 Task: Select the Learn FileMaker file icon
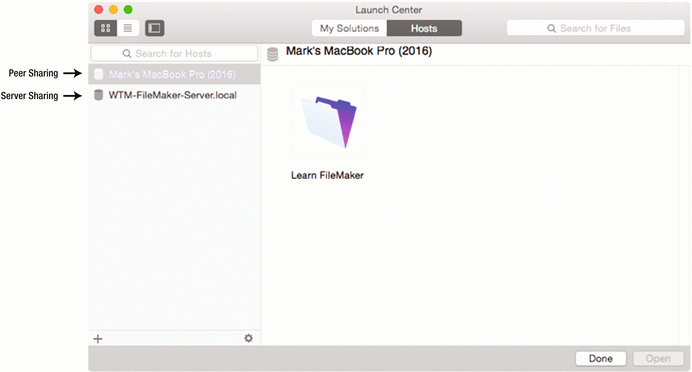pos(327,121)
